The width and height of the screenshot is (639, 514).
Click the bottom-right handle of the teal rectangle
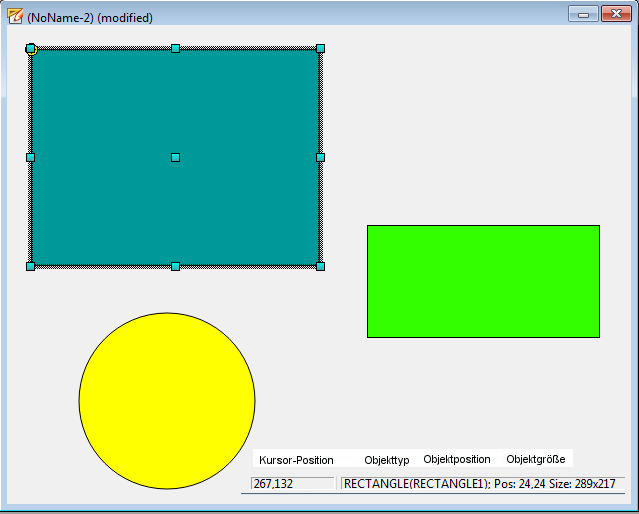[x=320, y=266]
